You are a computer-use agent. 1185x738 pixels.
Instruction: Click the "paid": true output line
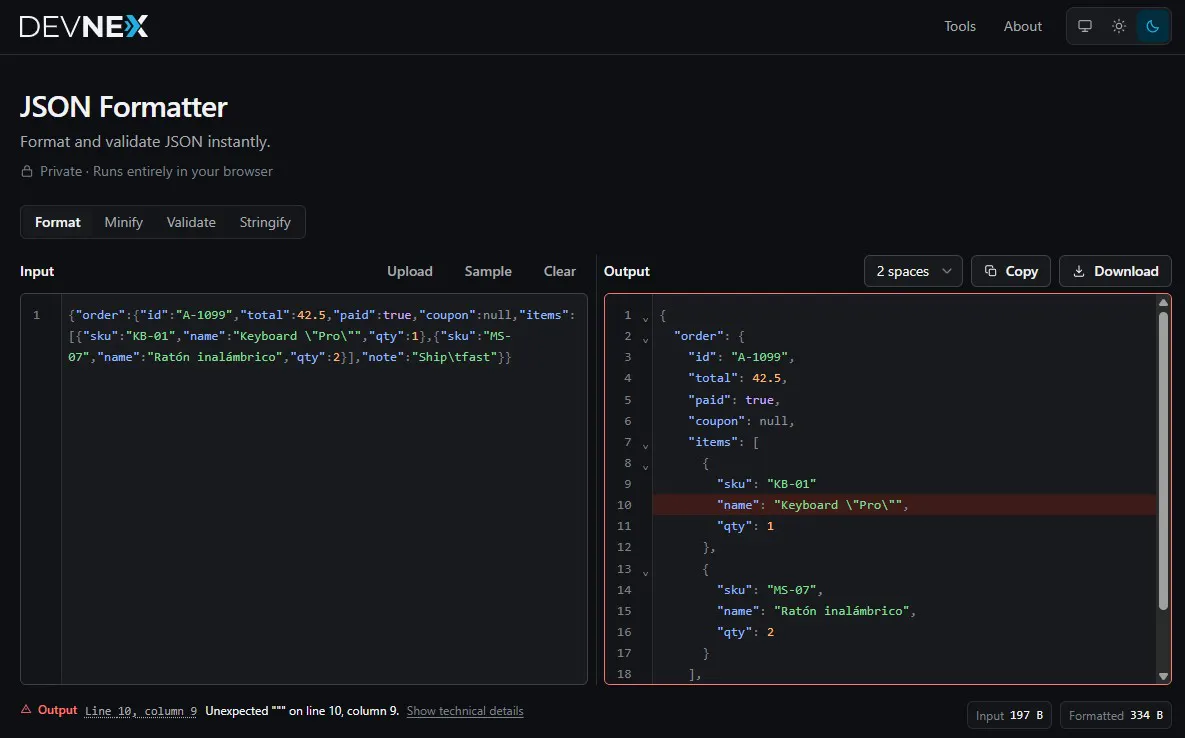(x=733, y=400)
